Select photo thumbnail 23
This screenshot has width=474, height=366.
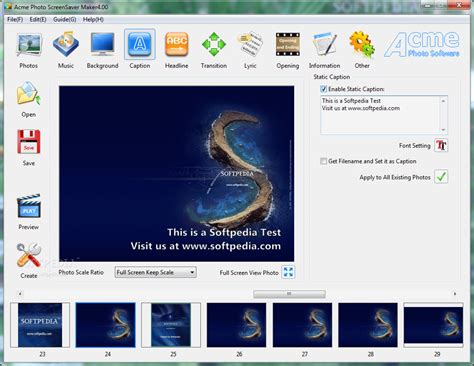click(40, 325)
